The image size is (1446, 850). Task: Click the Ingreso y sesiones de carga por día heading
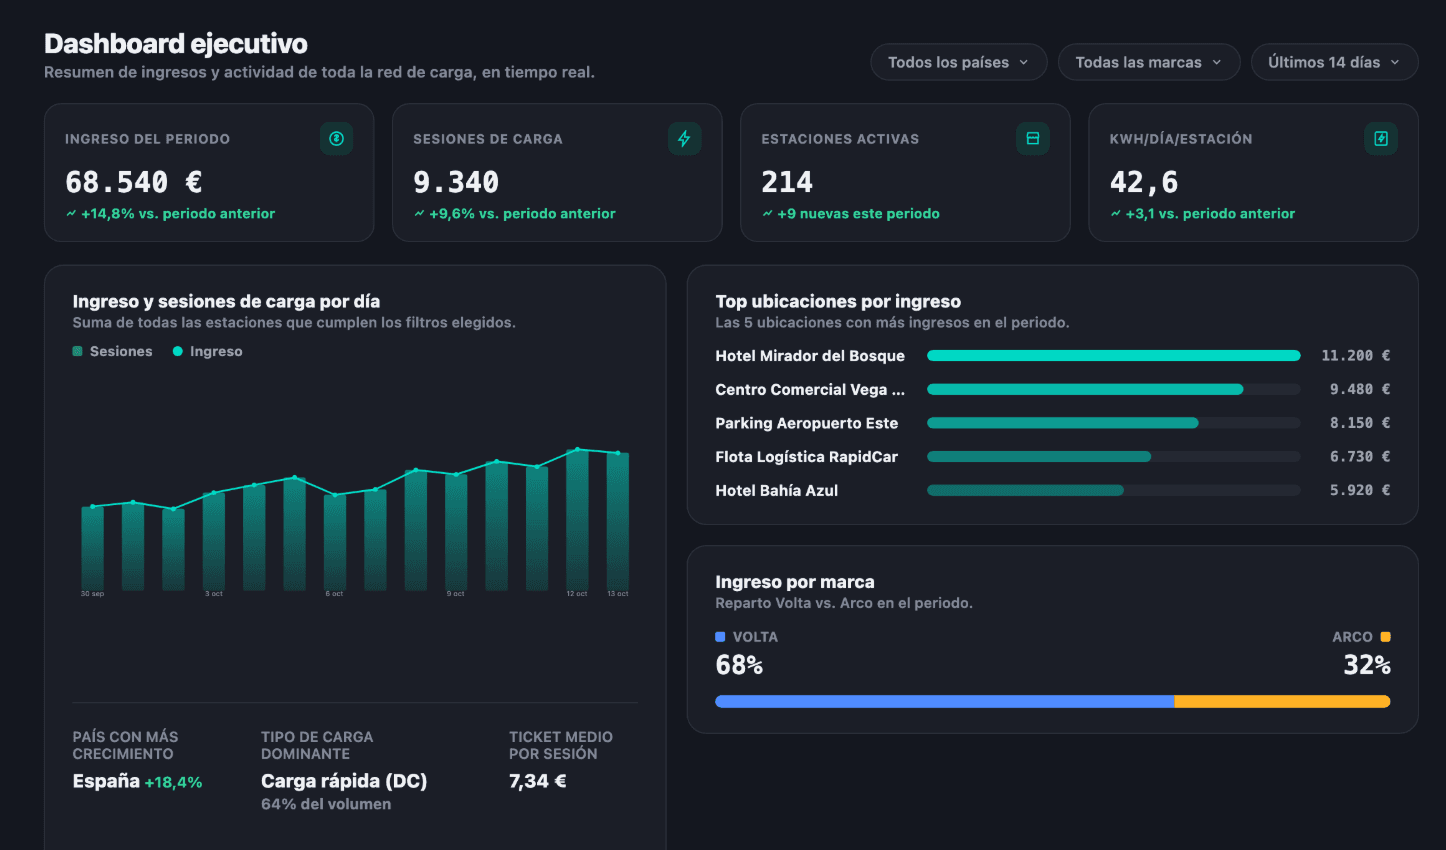tap(226, 302)
